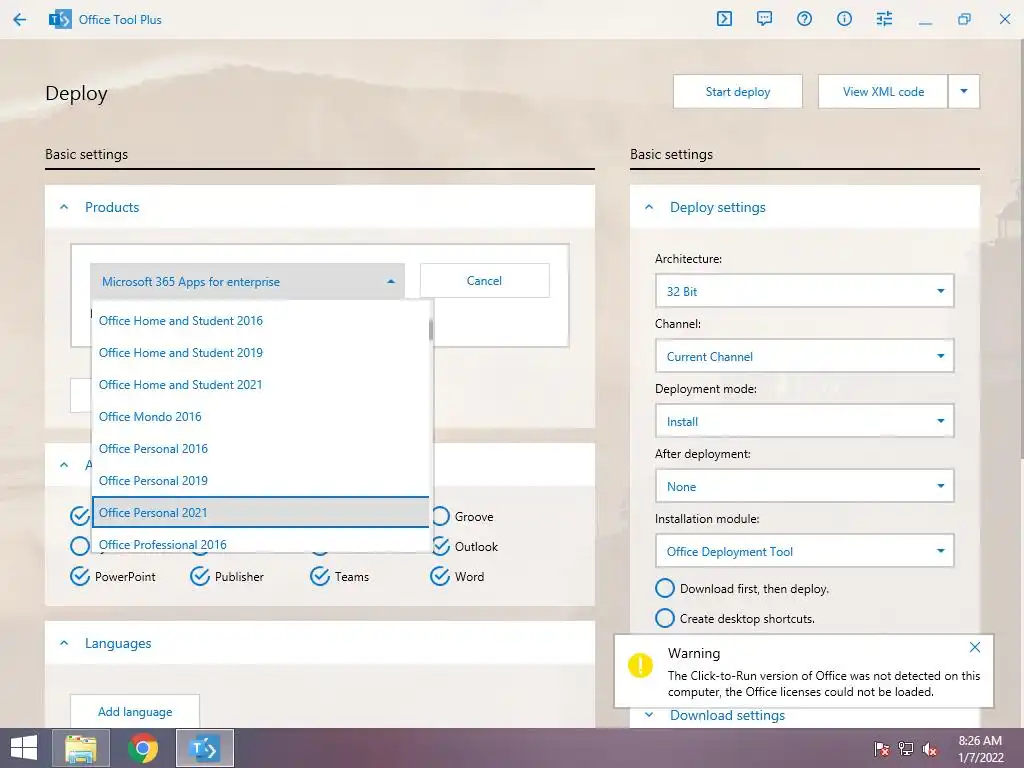Screen dimensions: 1024x768
Task: Collapse the Languages section
Action: click(64, 643)
